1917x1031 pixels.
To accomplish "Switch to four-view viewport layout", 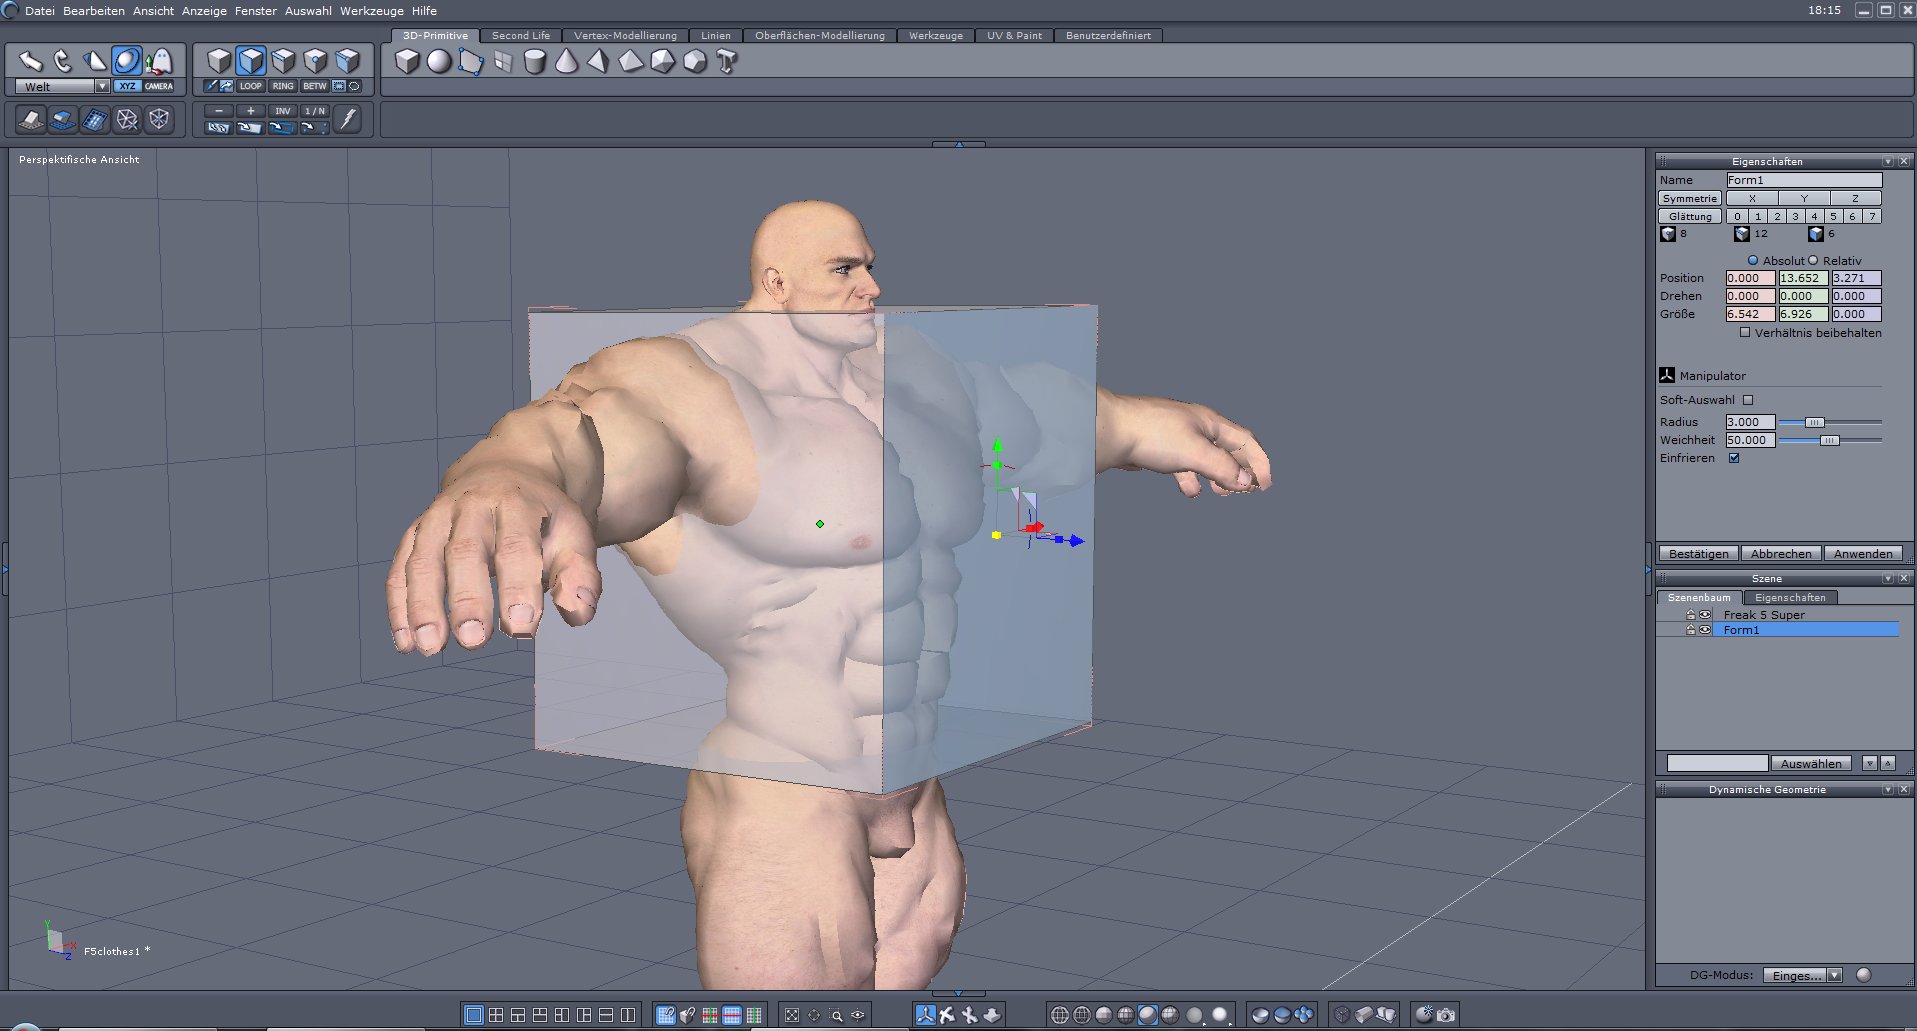I will [496, 1015].
